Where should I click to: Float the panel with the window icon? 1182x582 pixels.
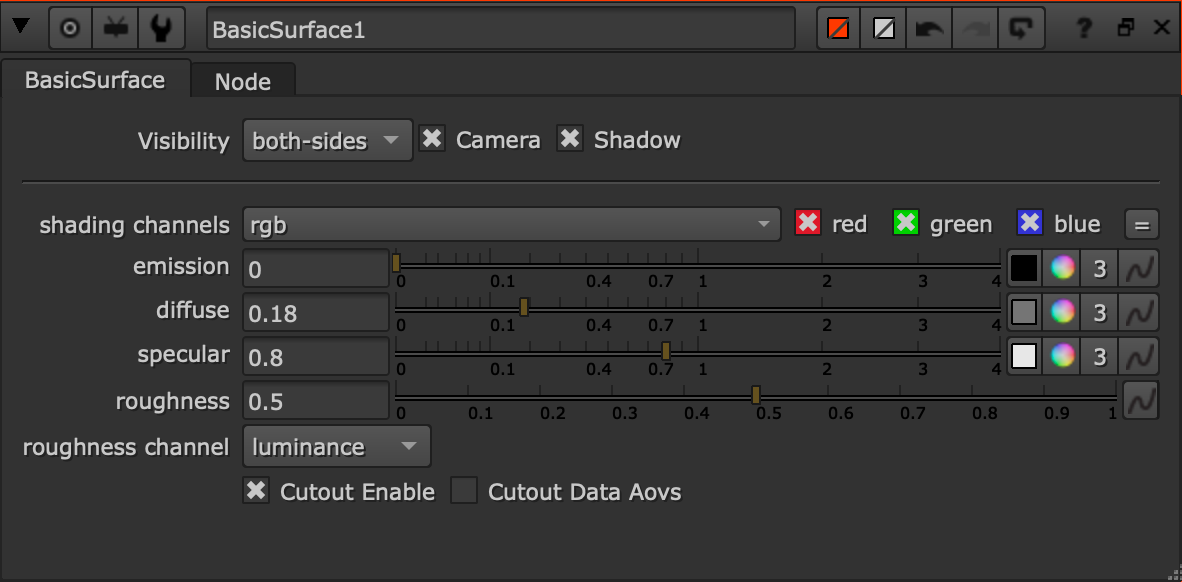click(x=1126, y=28)
